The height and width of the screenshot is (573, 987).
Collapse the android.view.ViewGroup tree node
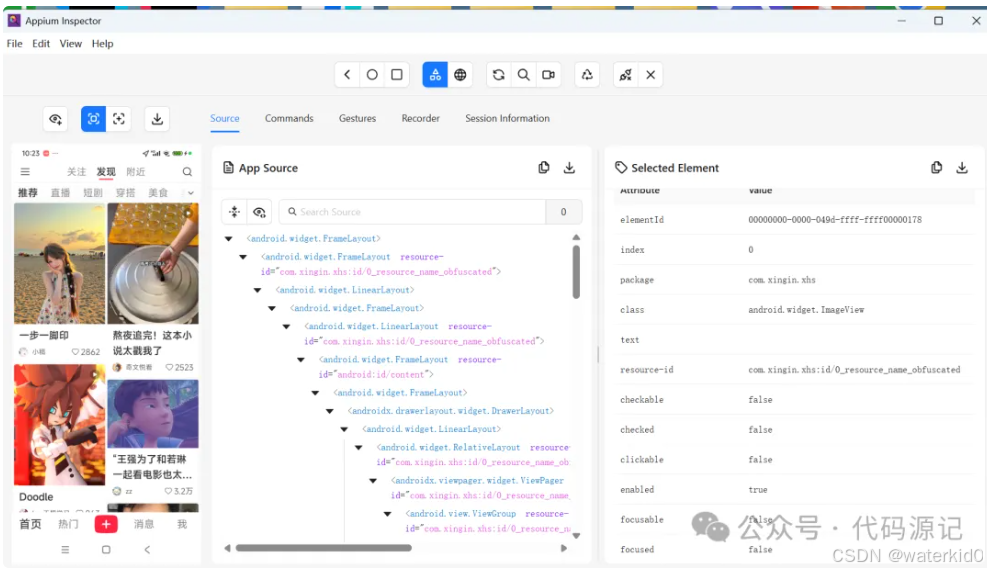[388, 514]
